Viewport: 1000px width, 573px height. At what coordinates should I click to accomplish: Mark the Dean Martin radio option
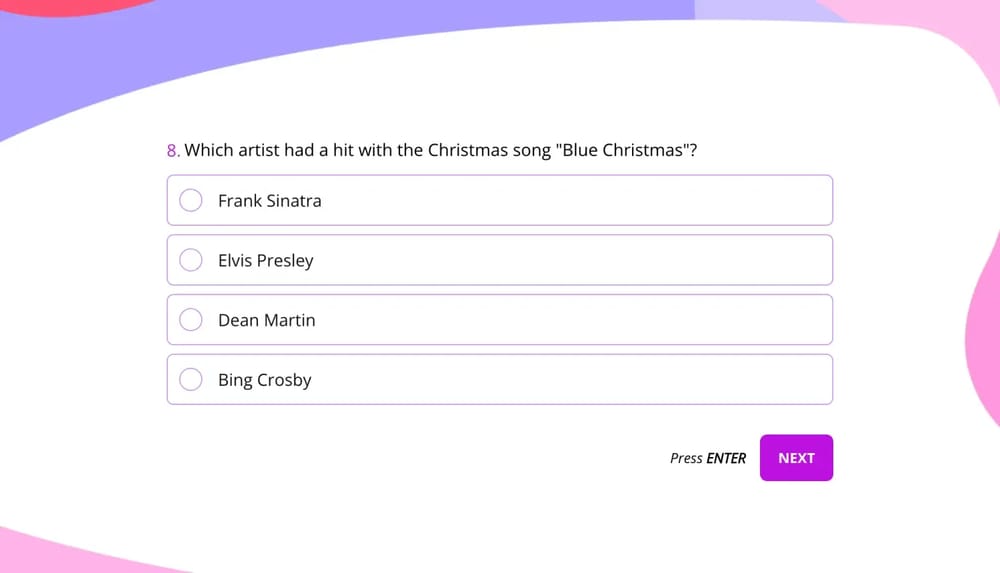pos(191,320)
